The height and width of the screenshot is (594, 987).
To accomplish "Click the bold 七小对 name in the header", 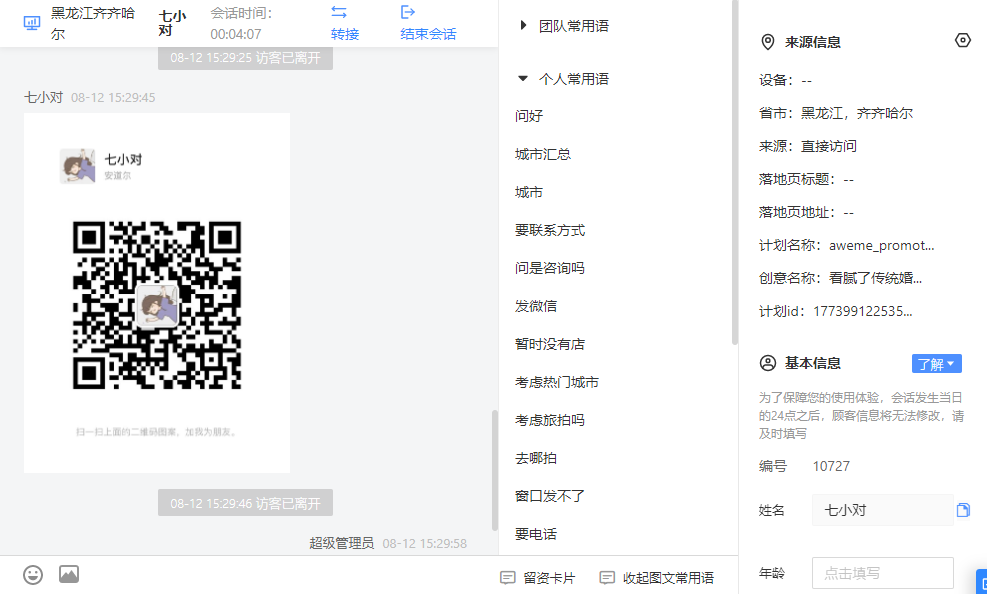I will tap(172, 23).
